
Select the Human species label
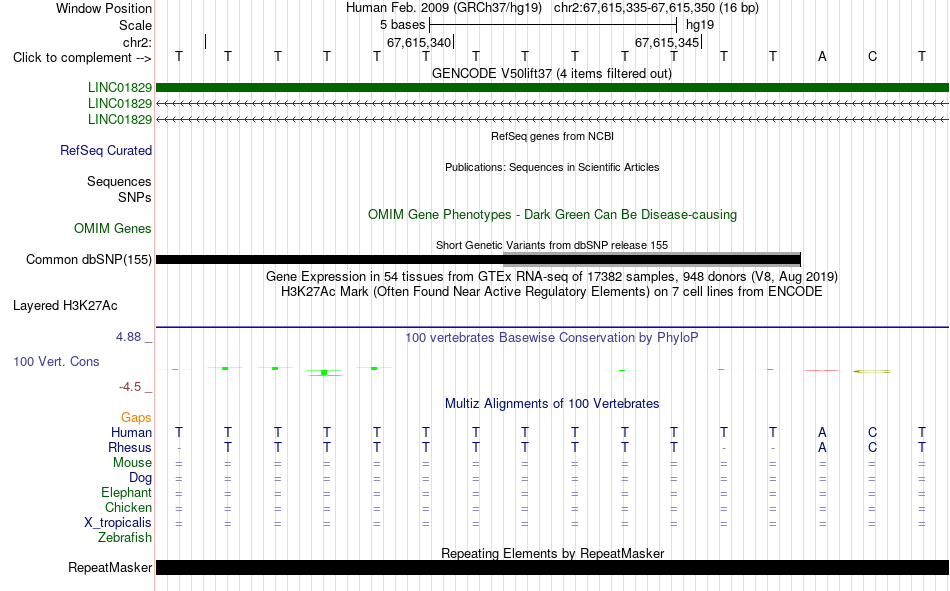tap(131, 432)
